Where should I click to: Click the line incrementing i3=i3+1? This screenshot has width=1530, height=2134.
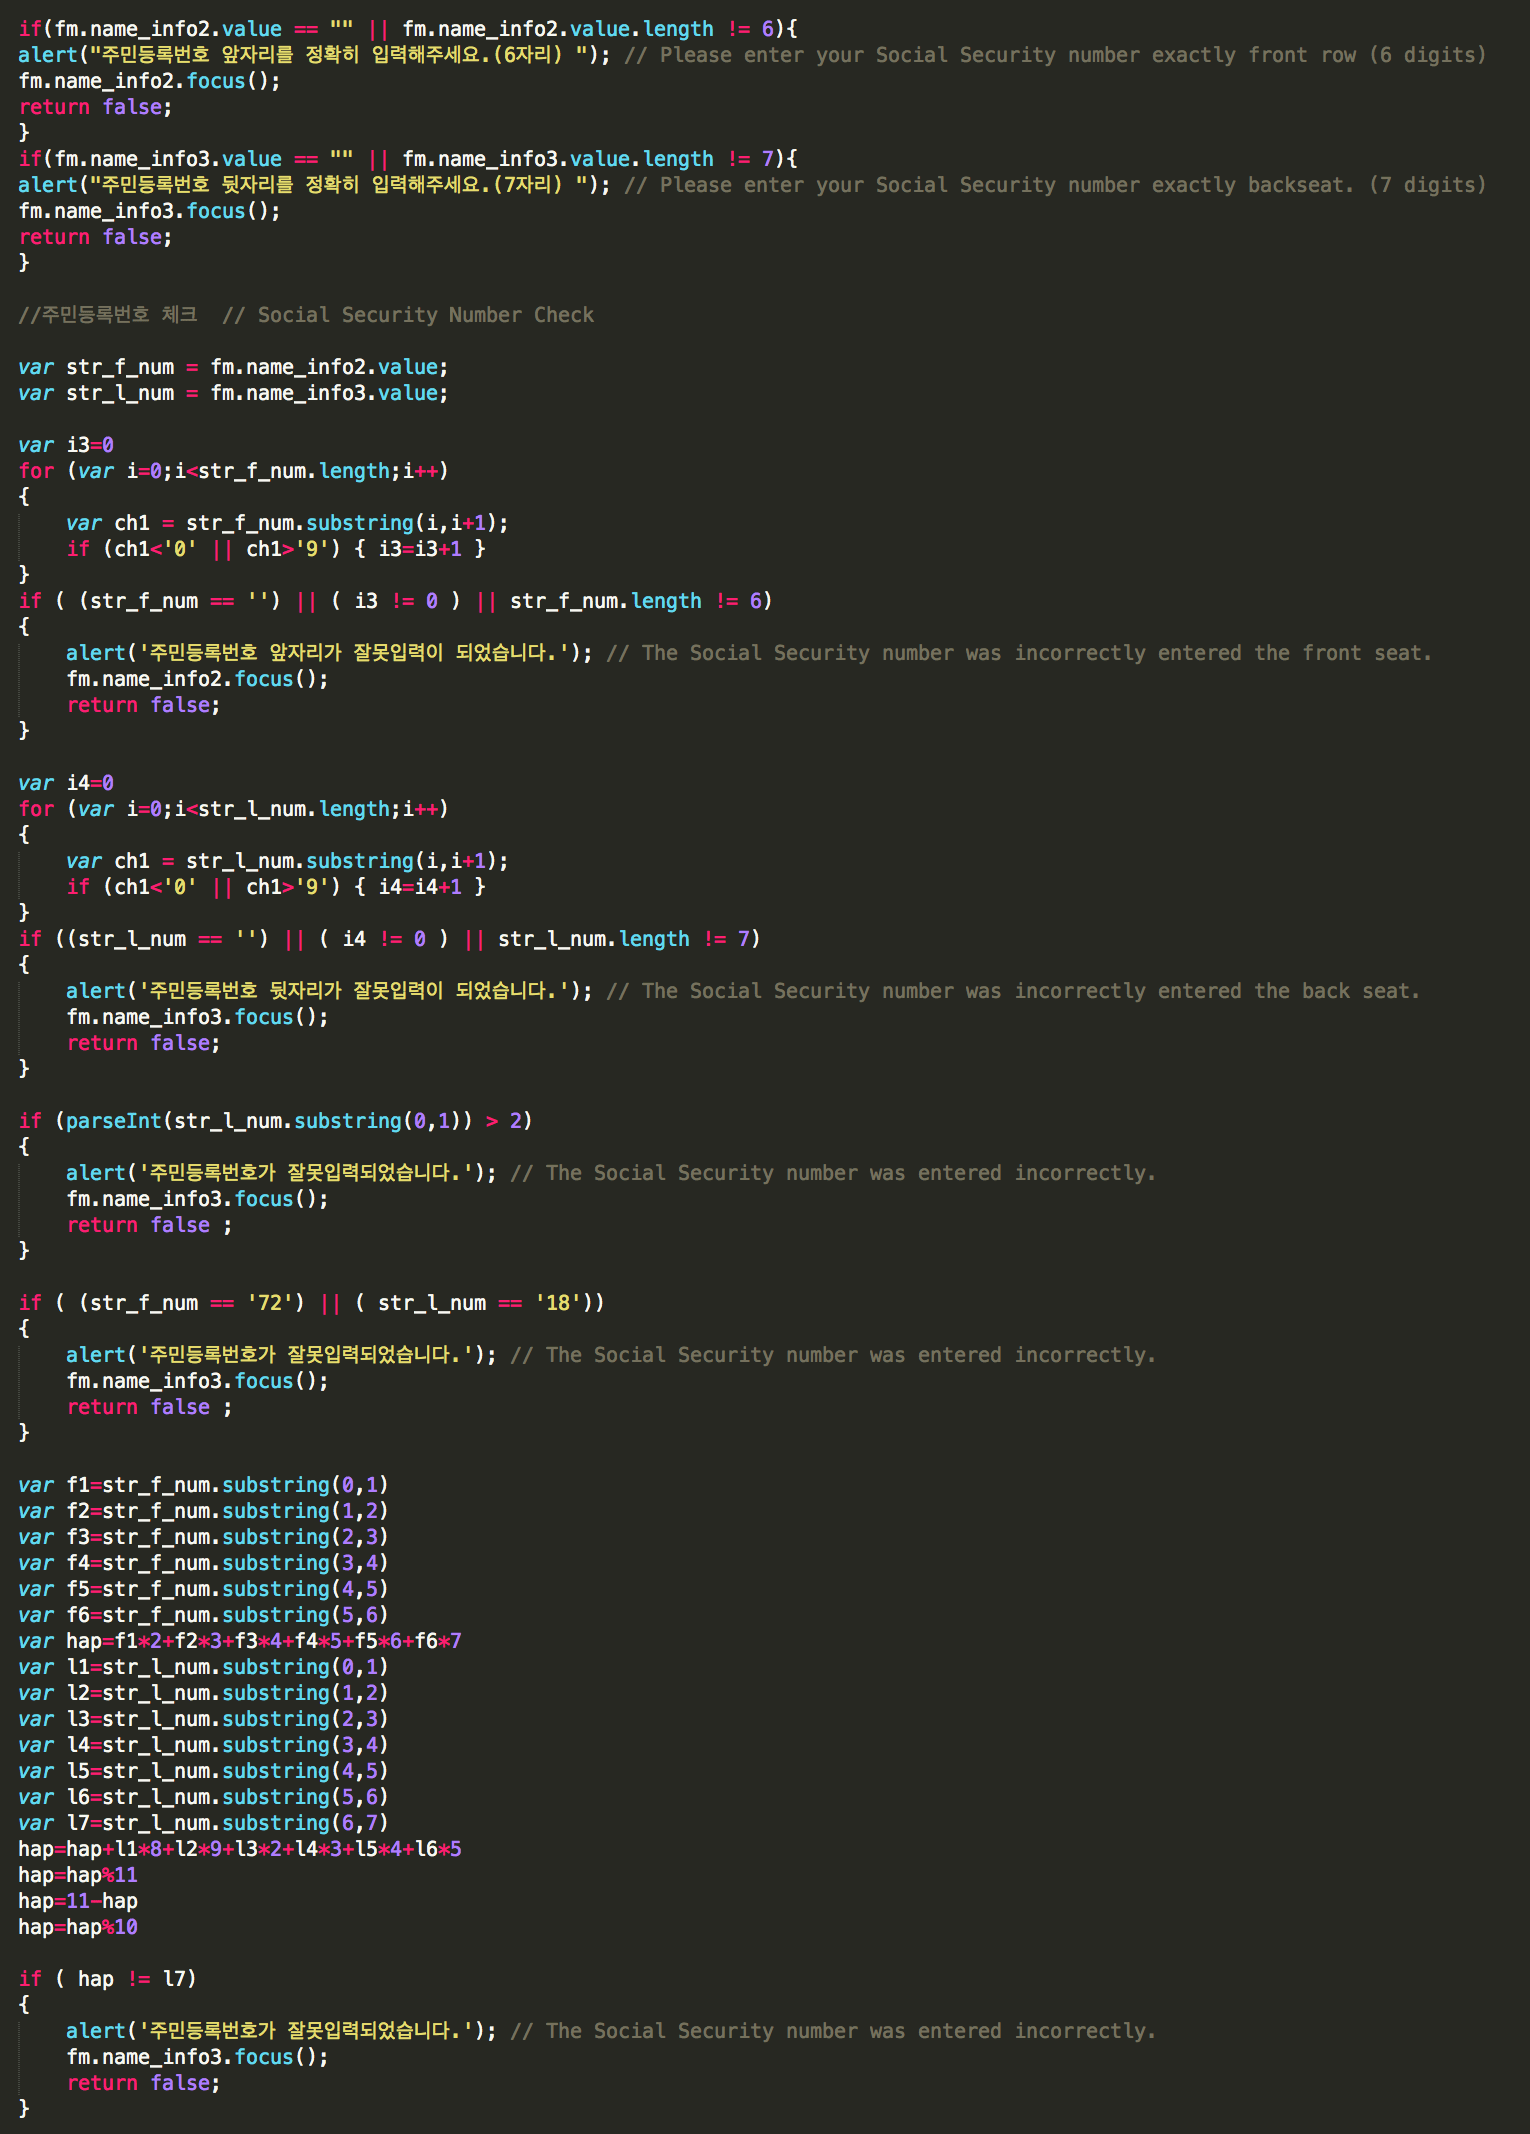coord(276,549)
